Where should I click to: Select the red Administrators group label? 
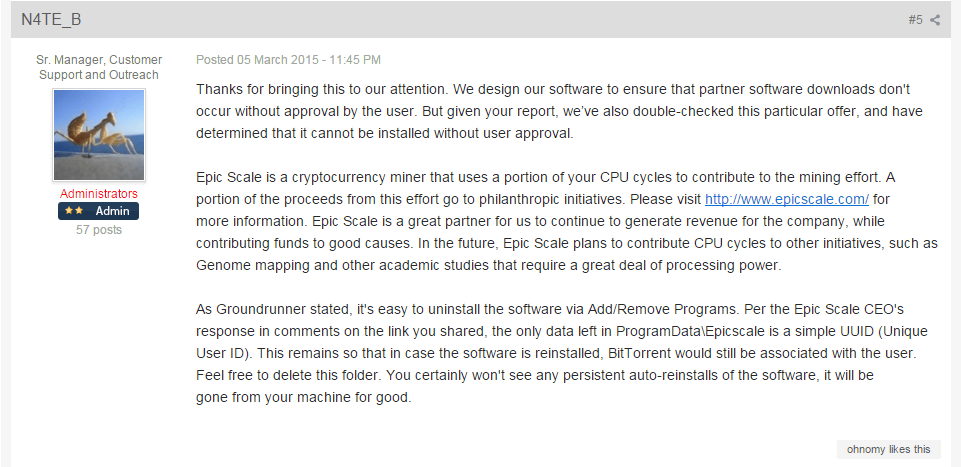[99, 194]
